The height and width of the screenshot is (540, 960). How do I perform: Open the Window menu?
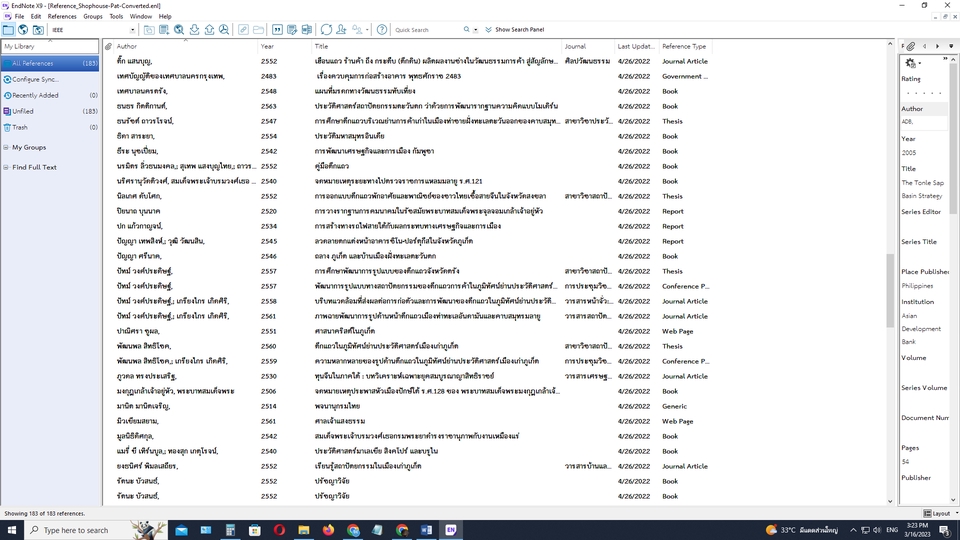(x=141, y=17)
